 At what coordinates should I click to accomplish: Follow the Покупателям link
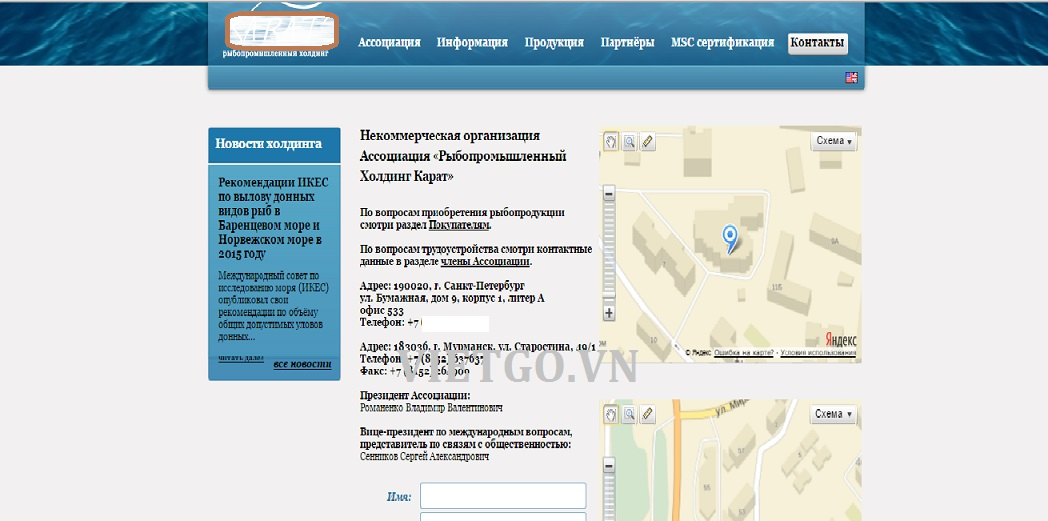(x=459, y=226)
